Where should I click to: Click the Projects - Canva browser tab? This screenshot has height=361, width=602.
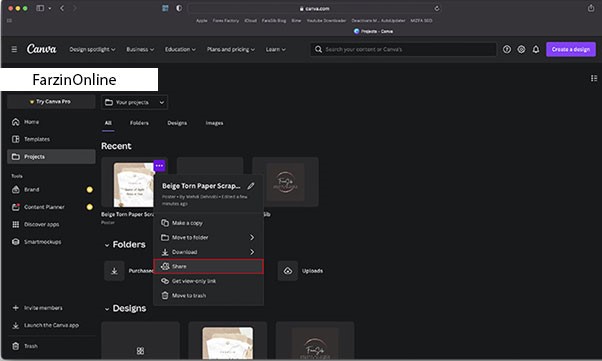[373, 31]
